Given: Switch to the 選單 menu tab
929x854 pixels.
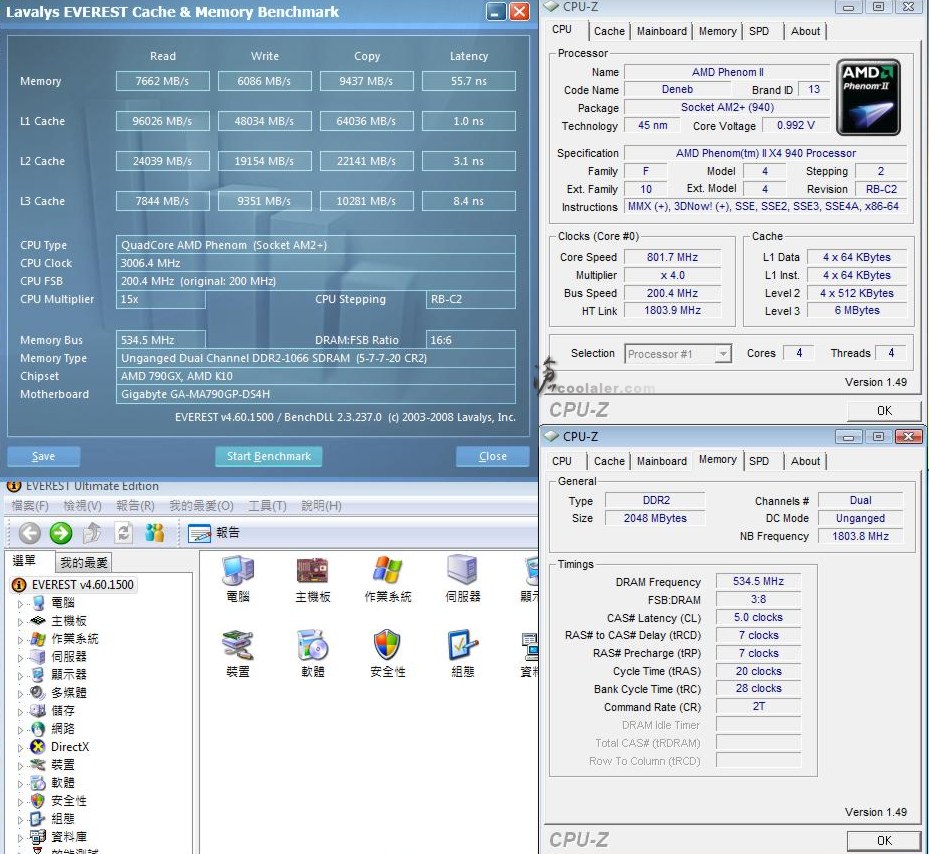Looking at the screenshot, I should click(x=24, y=561).
